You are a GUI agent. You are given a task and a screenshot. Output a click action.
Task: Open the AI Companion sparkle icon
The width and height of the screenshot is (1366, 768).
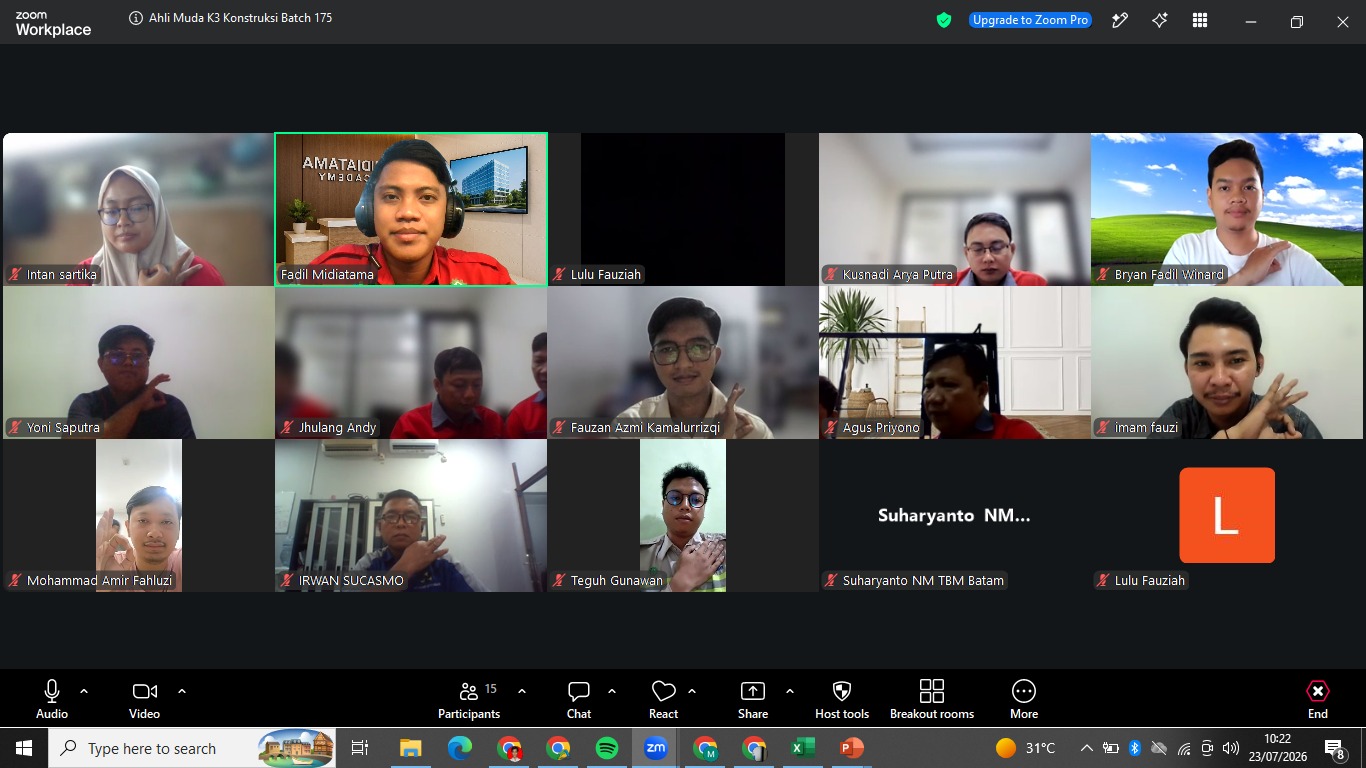1160,20
